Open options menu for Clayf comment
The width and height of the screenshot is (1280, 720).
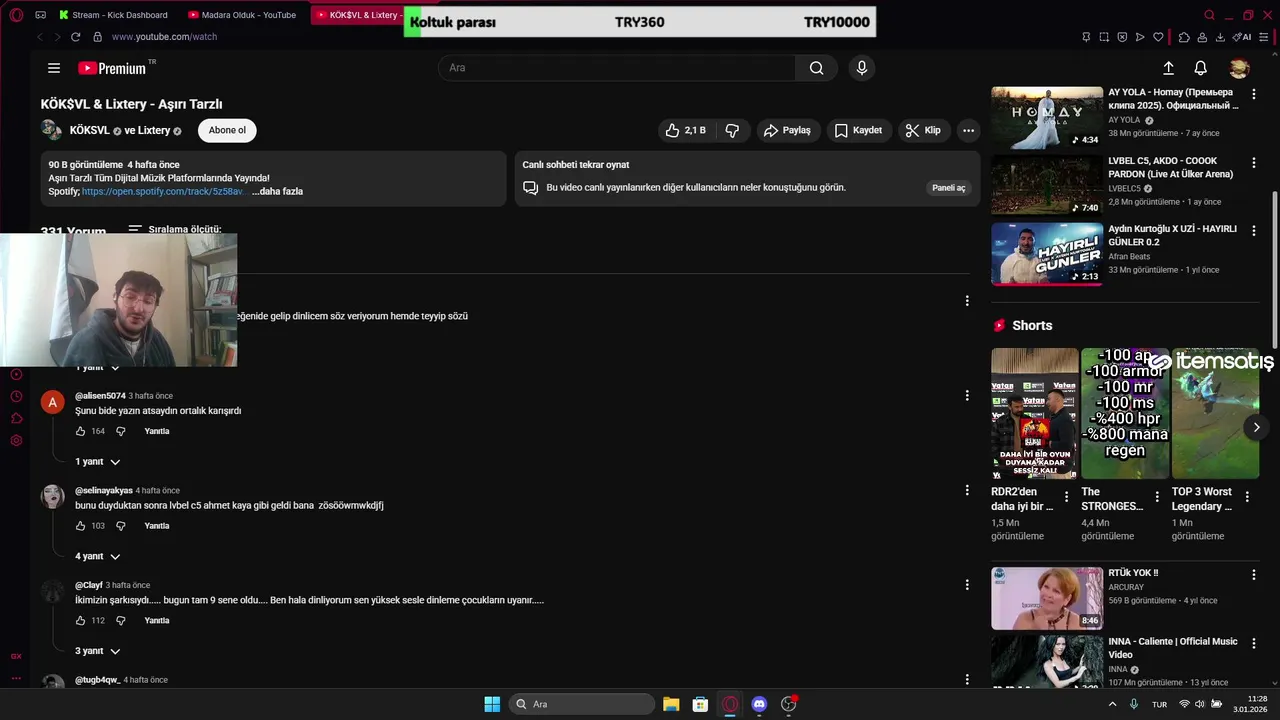pyautogui.click(x=967, y=585)
